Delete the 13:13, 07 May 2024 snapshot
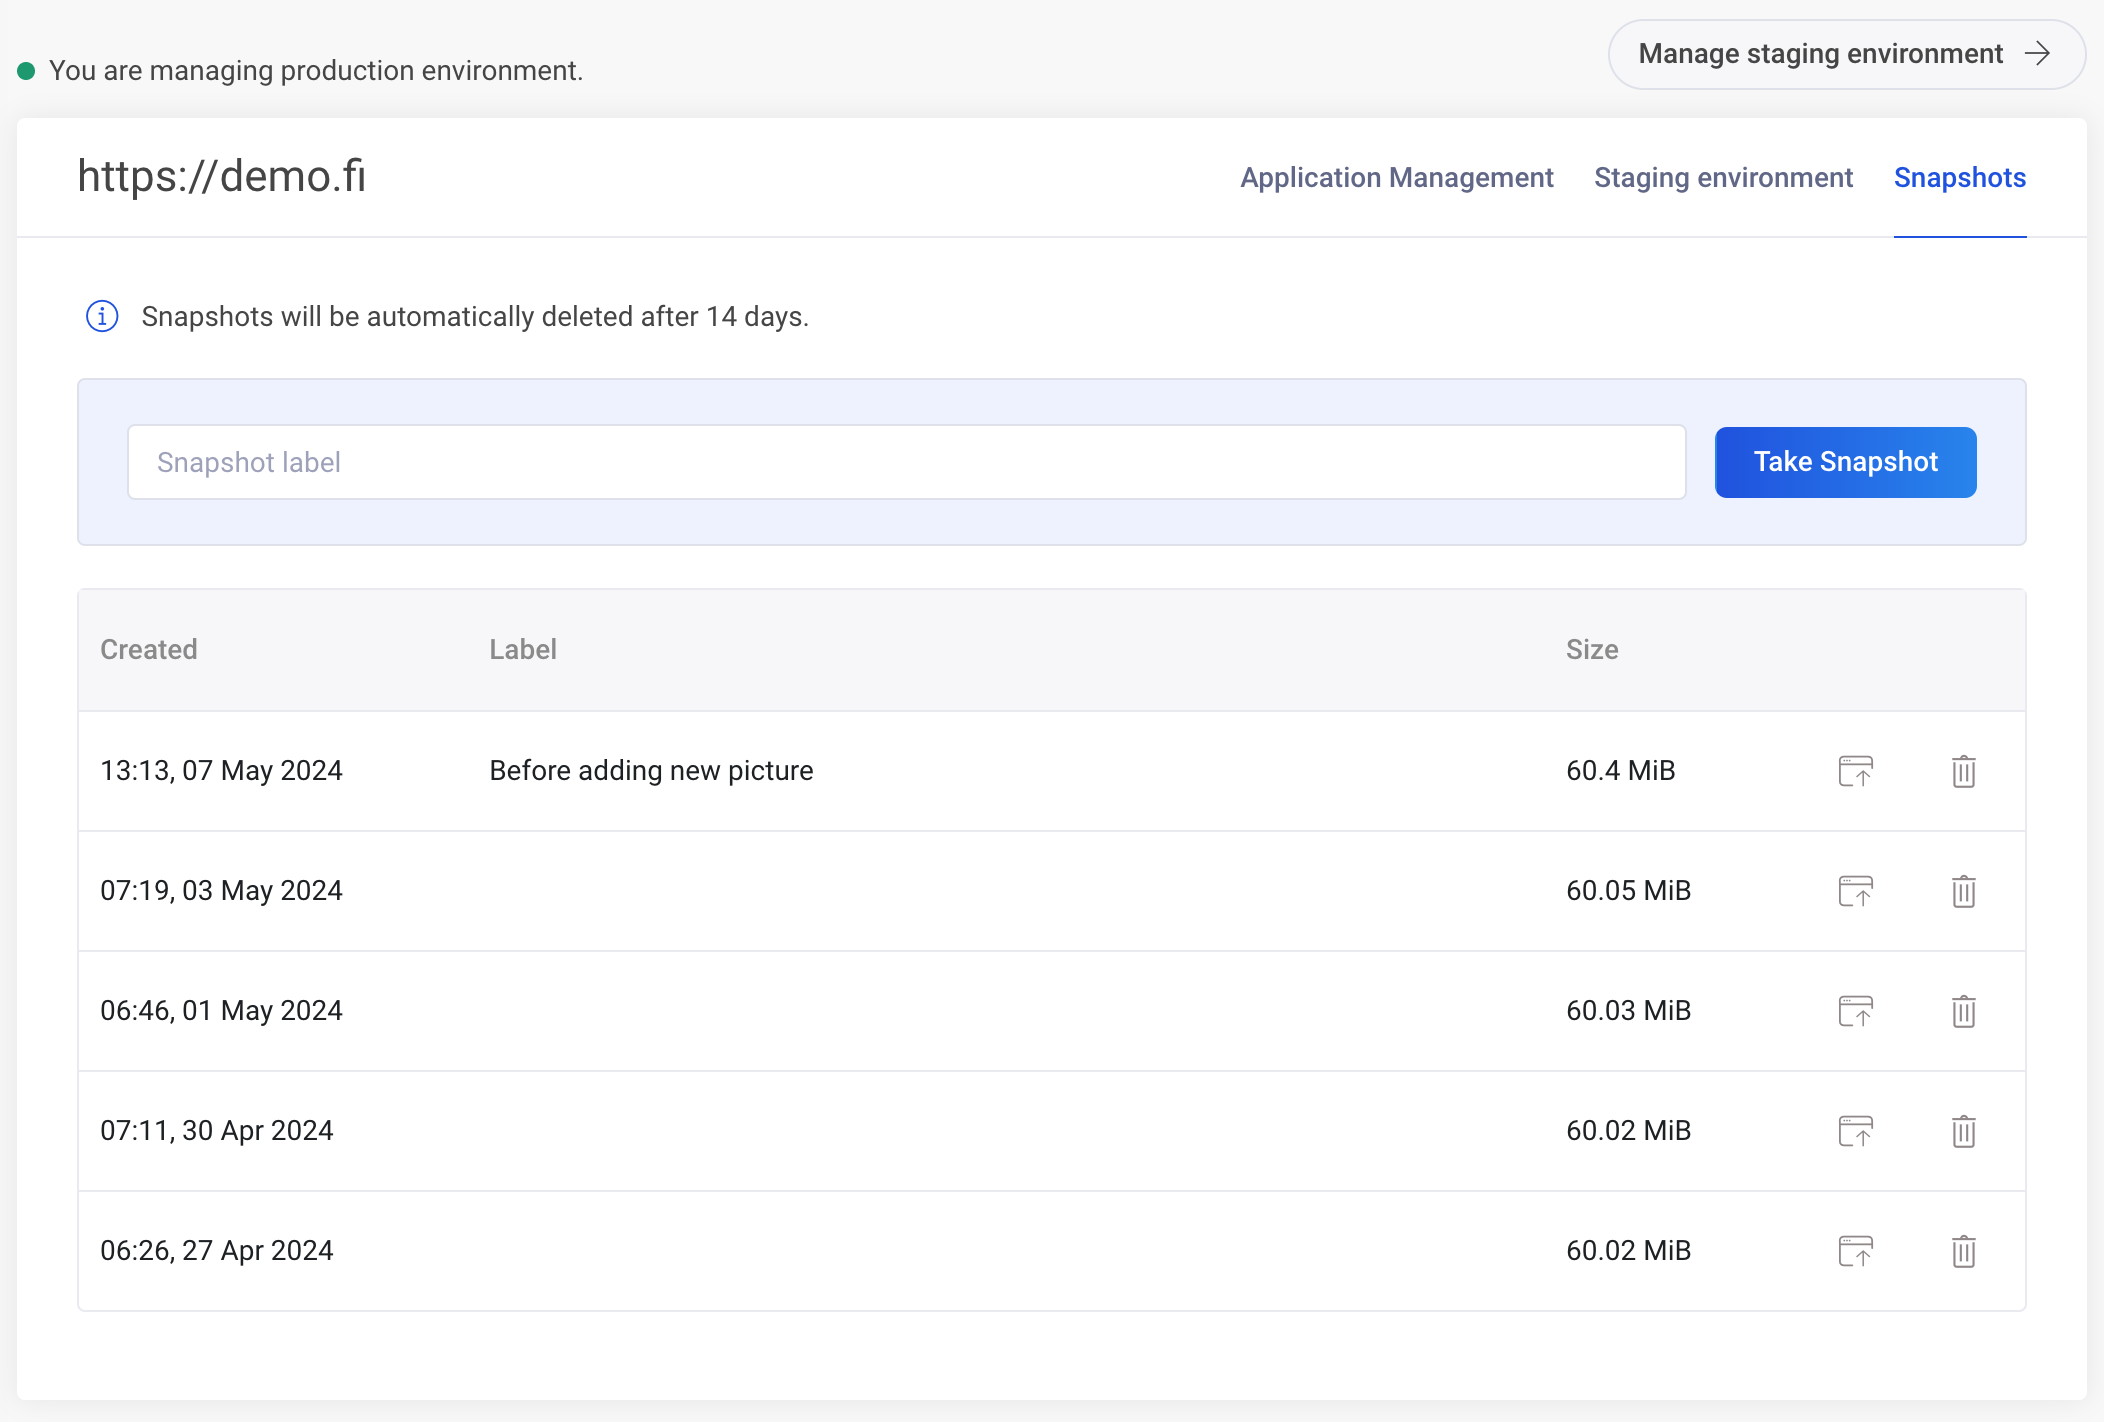 coord(1963,771)
